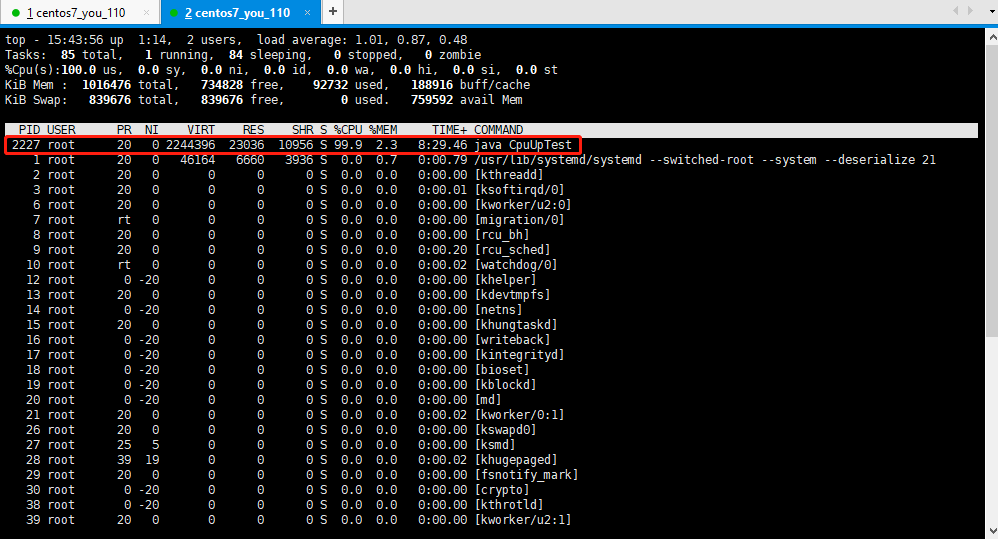
Task: Click green status dot on first tab
Action: pos(16,13)
